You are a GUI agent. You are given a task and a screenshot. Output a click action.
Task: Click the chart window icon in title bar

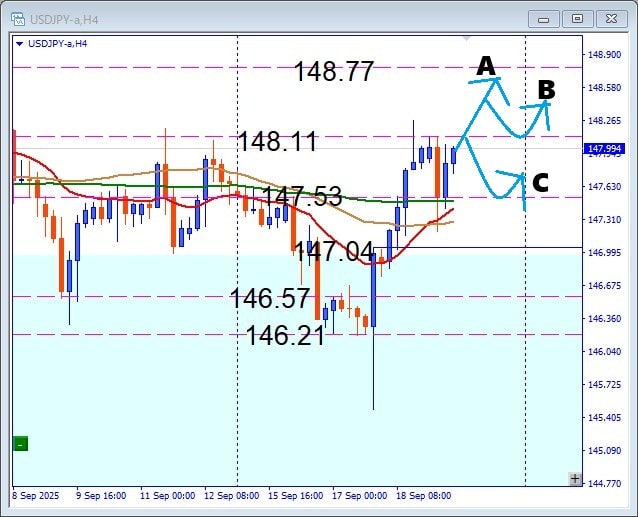click(18, 19)
